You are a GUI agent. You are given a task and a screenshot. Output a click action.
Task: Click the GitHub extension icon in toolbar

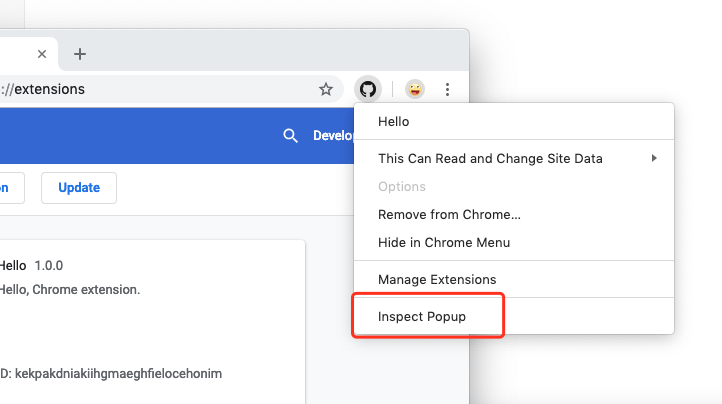(x=367, y=89)
